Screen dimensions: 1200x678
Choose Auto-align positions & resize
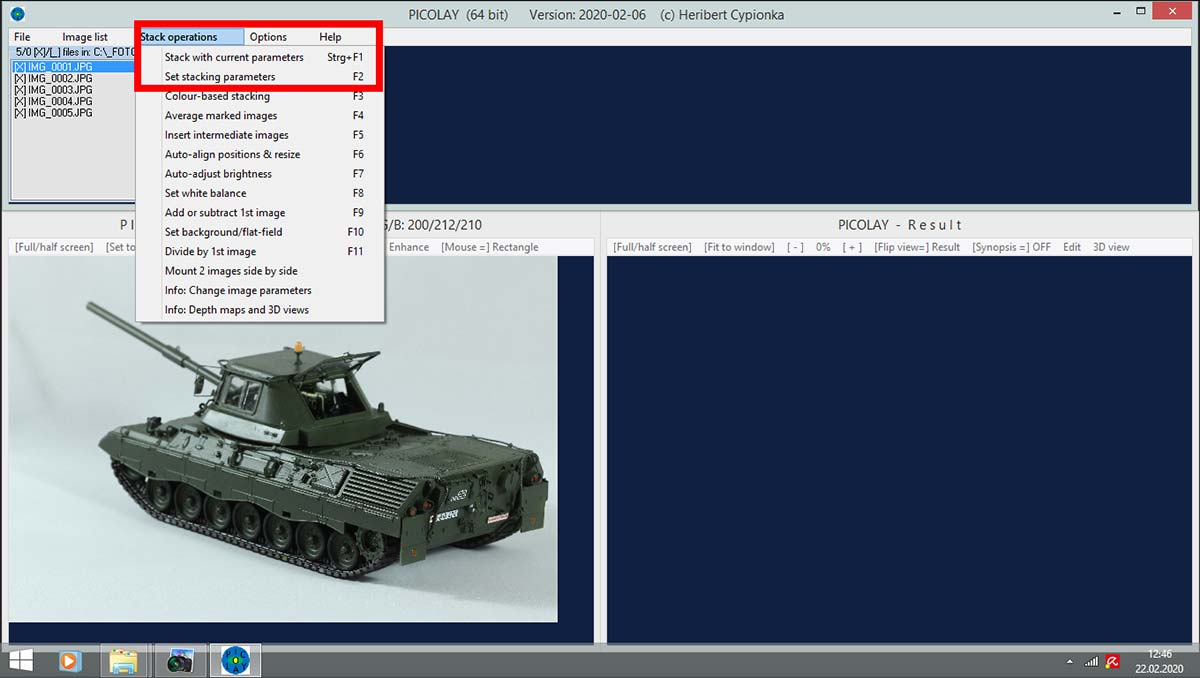tap(232, 155)
